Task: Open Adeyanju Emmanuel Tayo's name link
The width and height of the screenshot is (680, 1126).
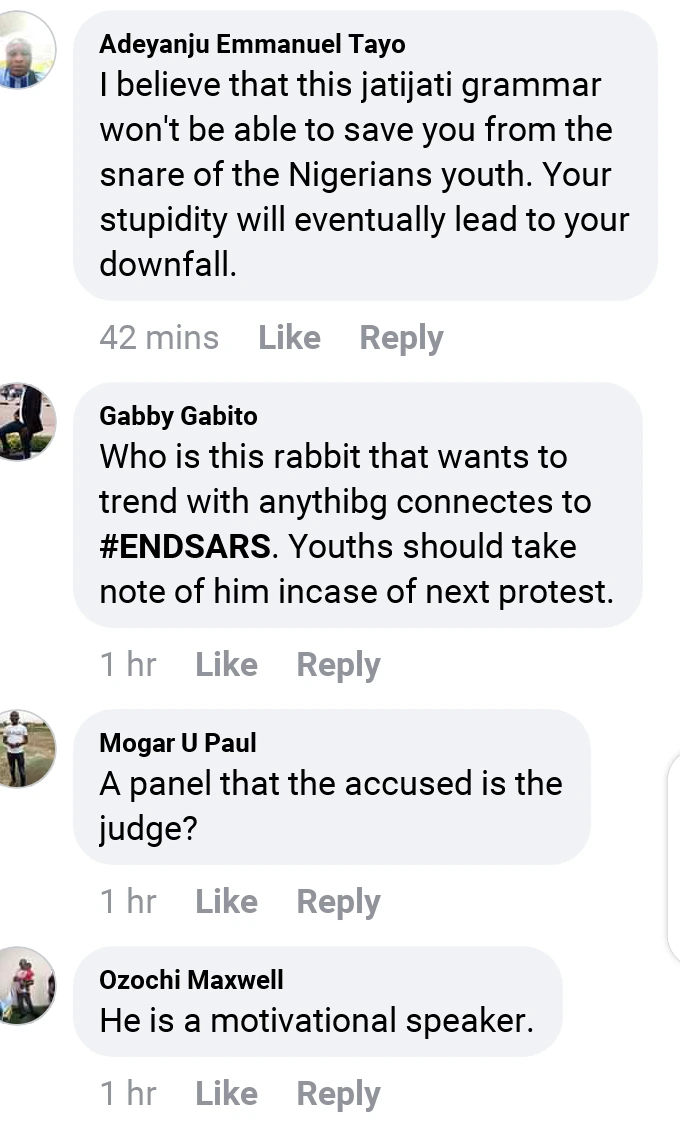Action: (252, 44)
